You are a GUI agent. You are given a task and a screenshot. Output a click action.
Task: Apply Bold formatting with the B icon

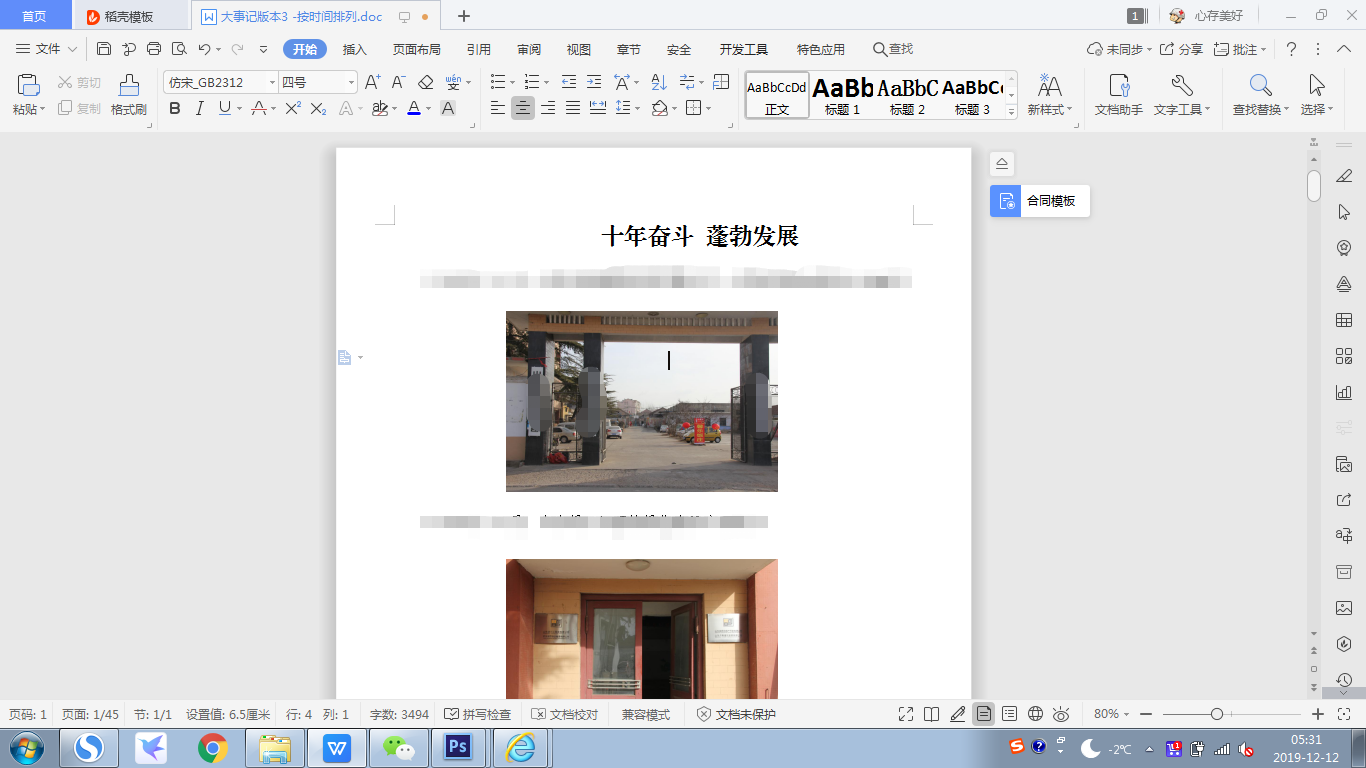click(x=175, y=108)
